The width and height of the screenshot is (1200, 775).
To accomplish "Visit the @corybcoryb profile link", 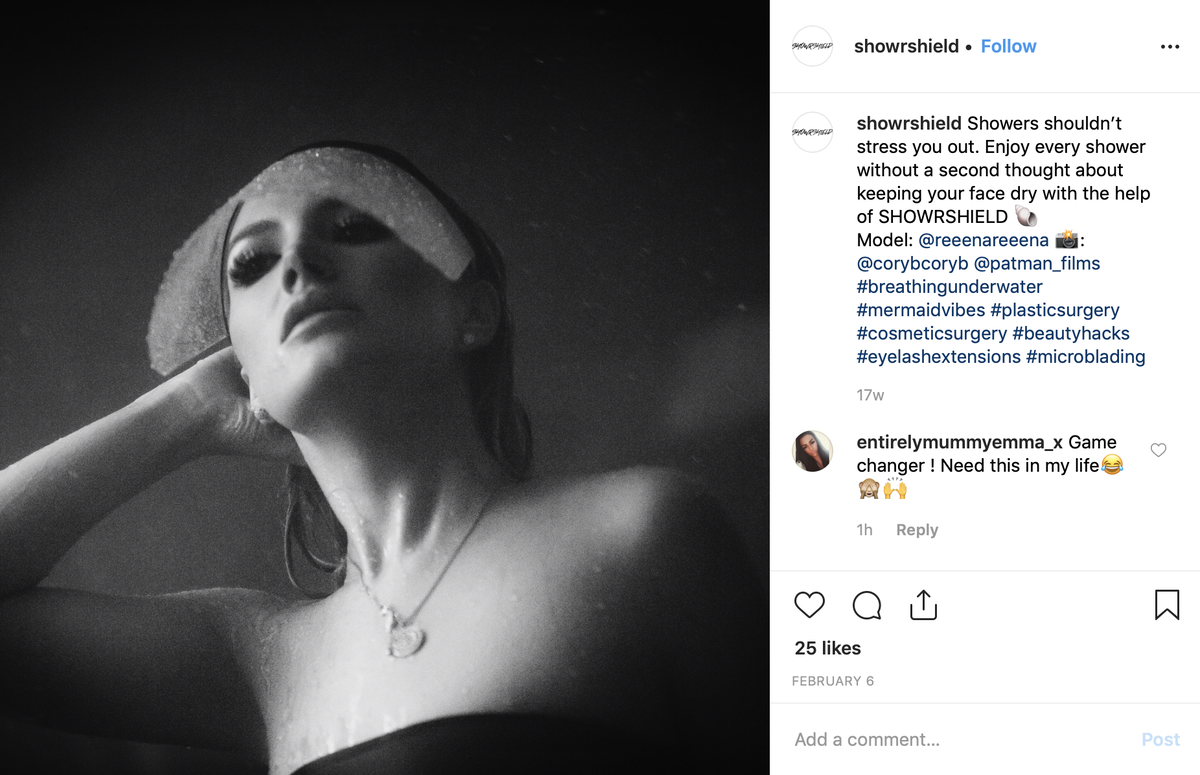I will [911, 263].
